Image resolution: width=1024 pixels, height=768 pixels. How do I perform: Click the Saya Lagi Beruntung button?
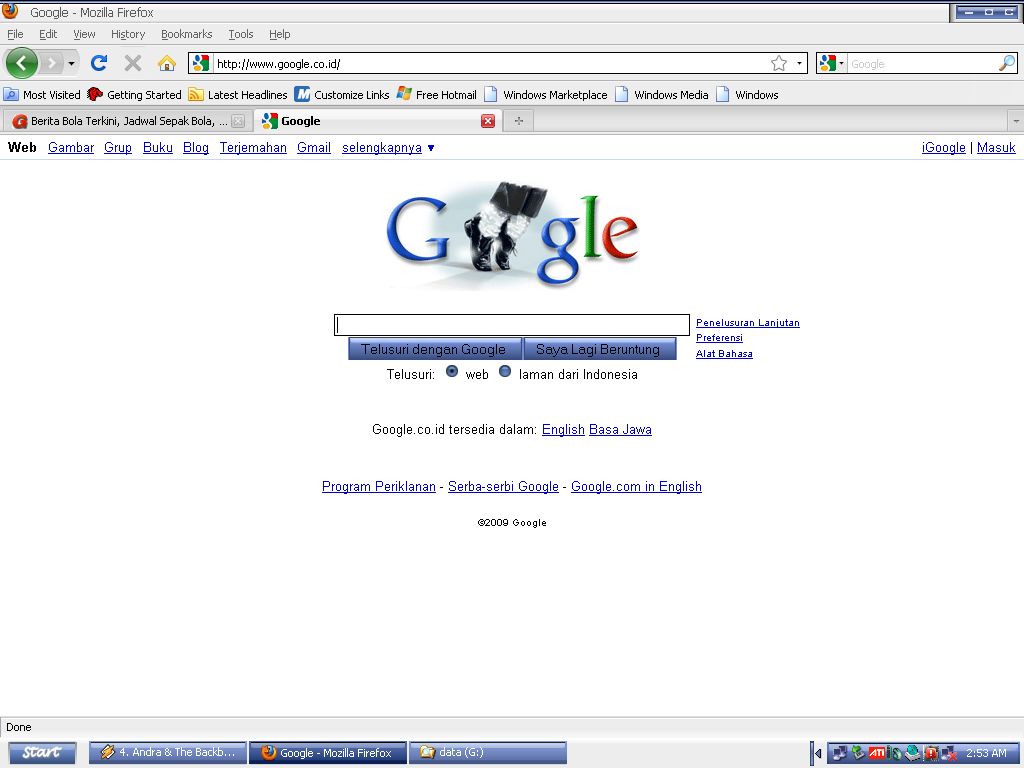click(x=598, y=349)
